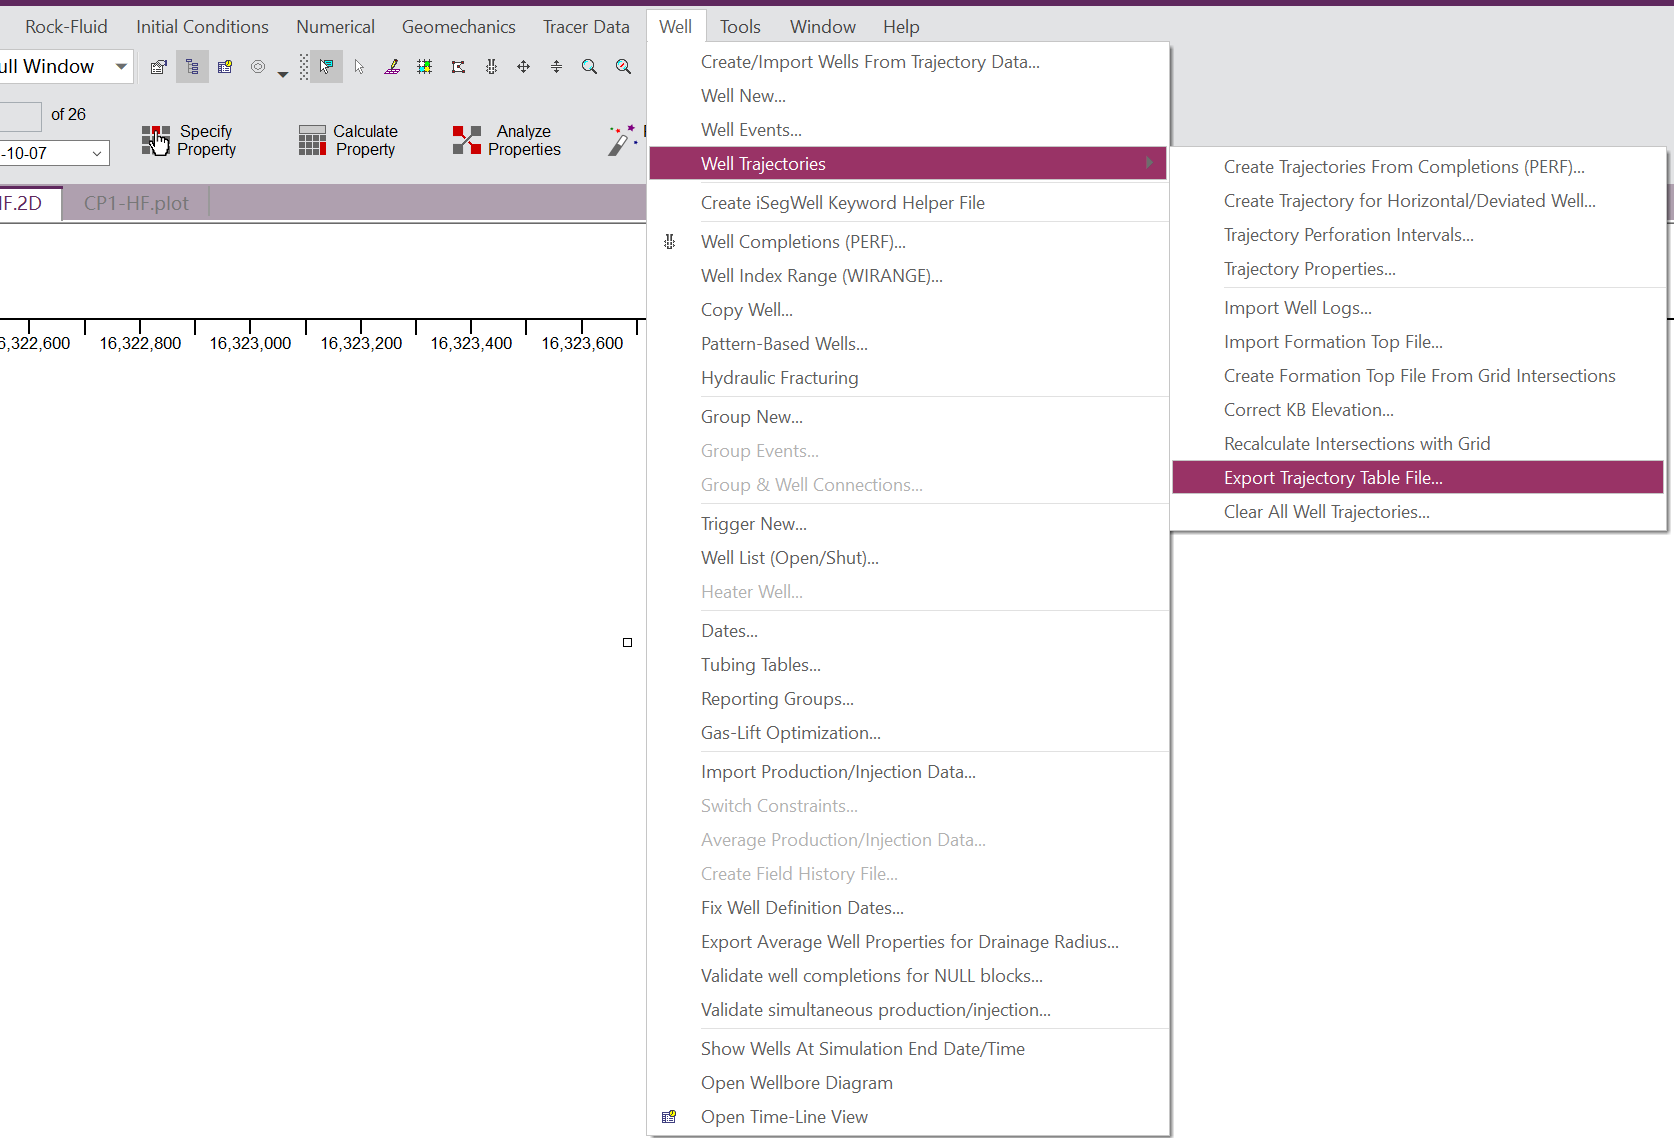
Task: Open the Geomechanics menu
Action: tap(458, 27)
